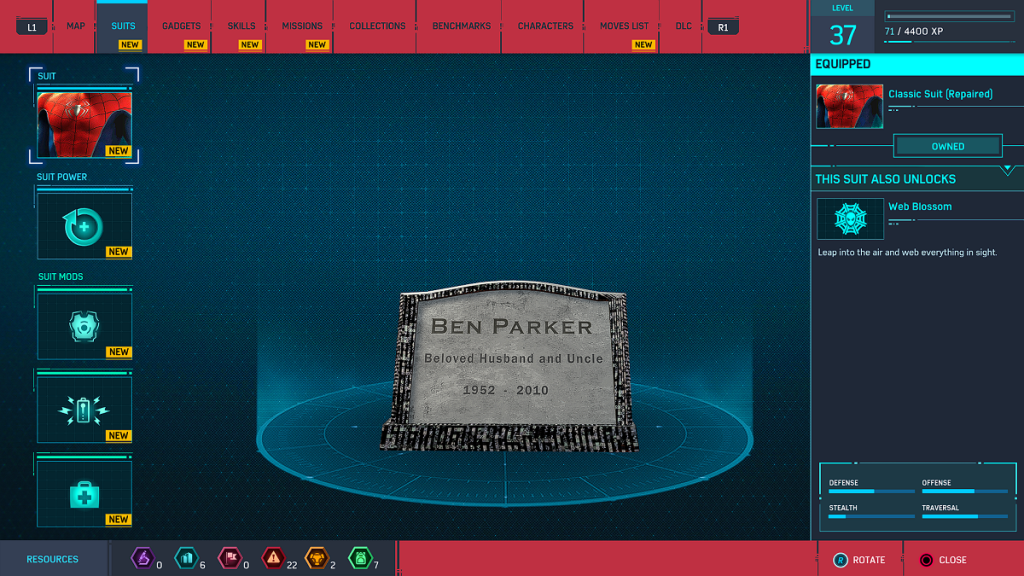The image size is (1024, 576).
Task: Select the battery suit mod slot
Action: [x=84, y=410]
